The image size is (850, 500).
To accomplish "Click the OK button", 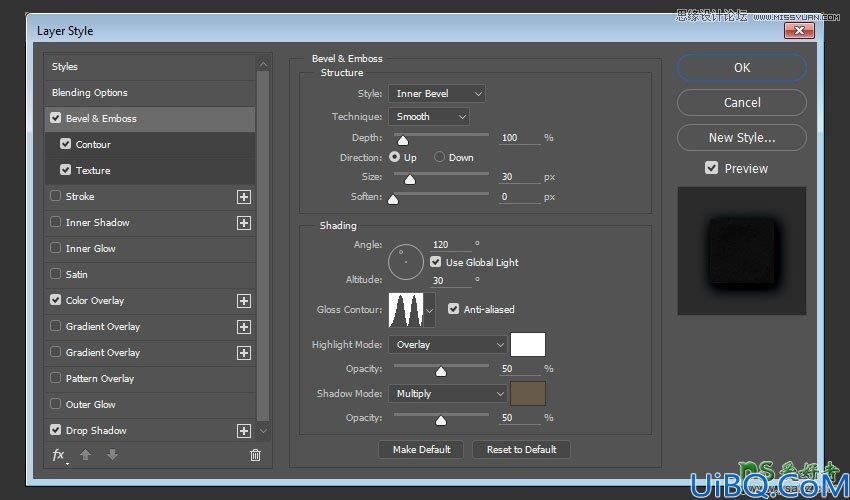I will tap(742, 68).
